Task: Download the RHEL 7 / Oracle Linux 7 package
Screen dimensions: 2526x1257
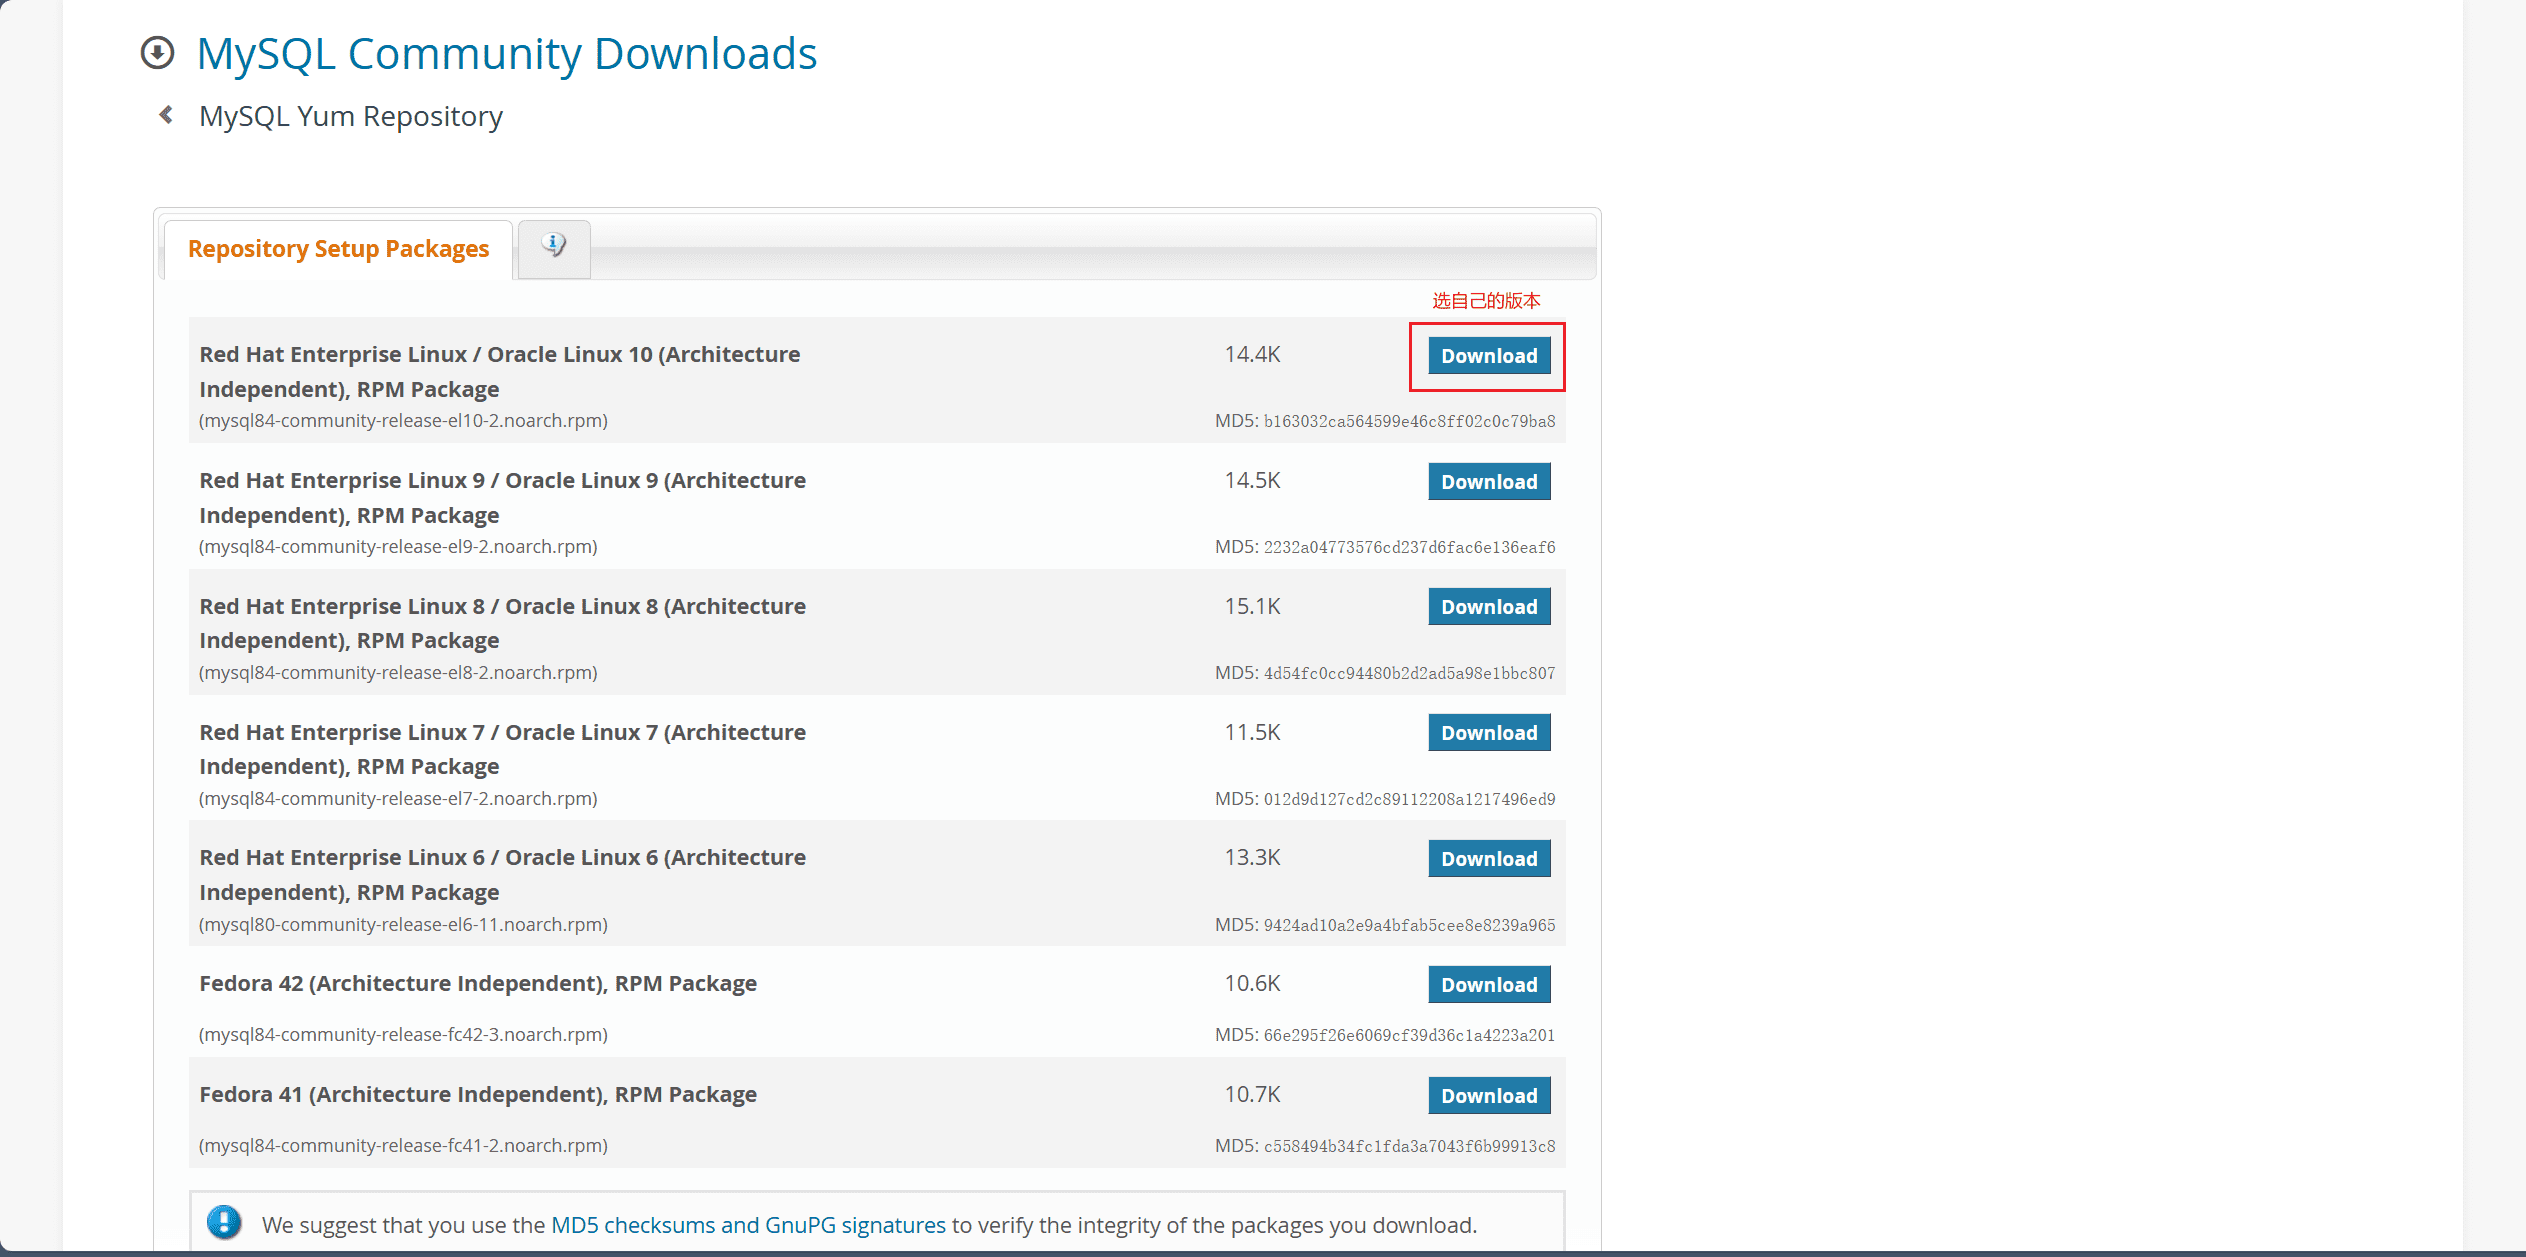Action: point(1488,733)
